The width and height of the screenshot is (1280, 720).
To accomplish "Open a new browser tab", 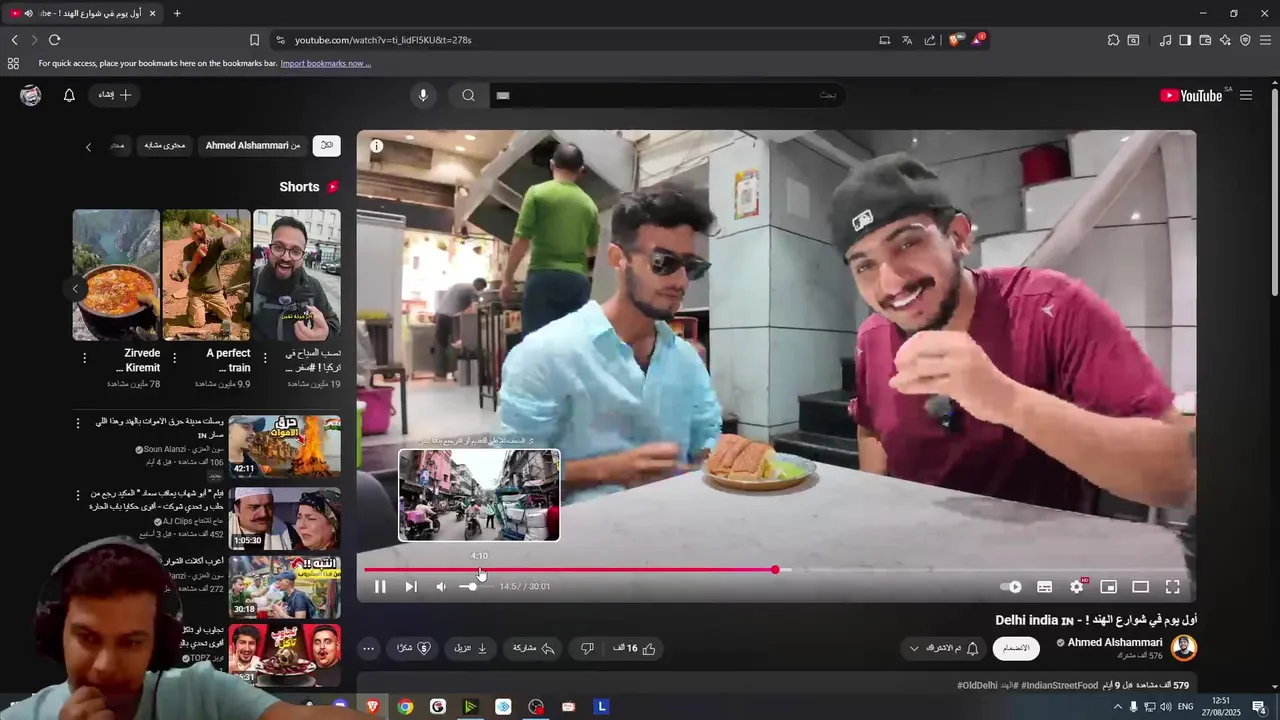I will pyautogui.click(x=177, y=13).
